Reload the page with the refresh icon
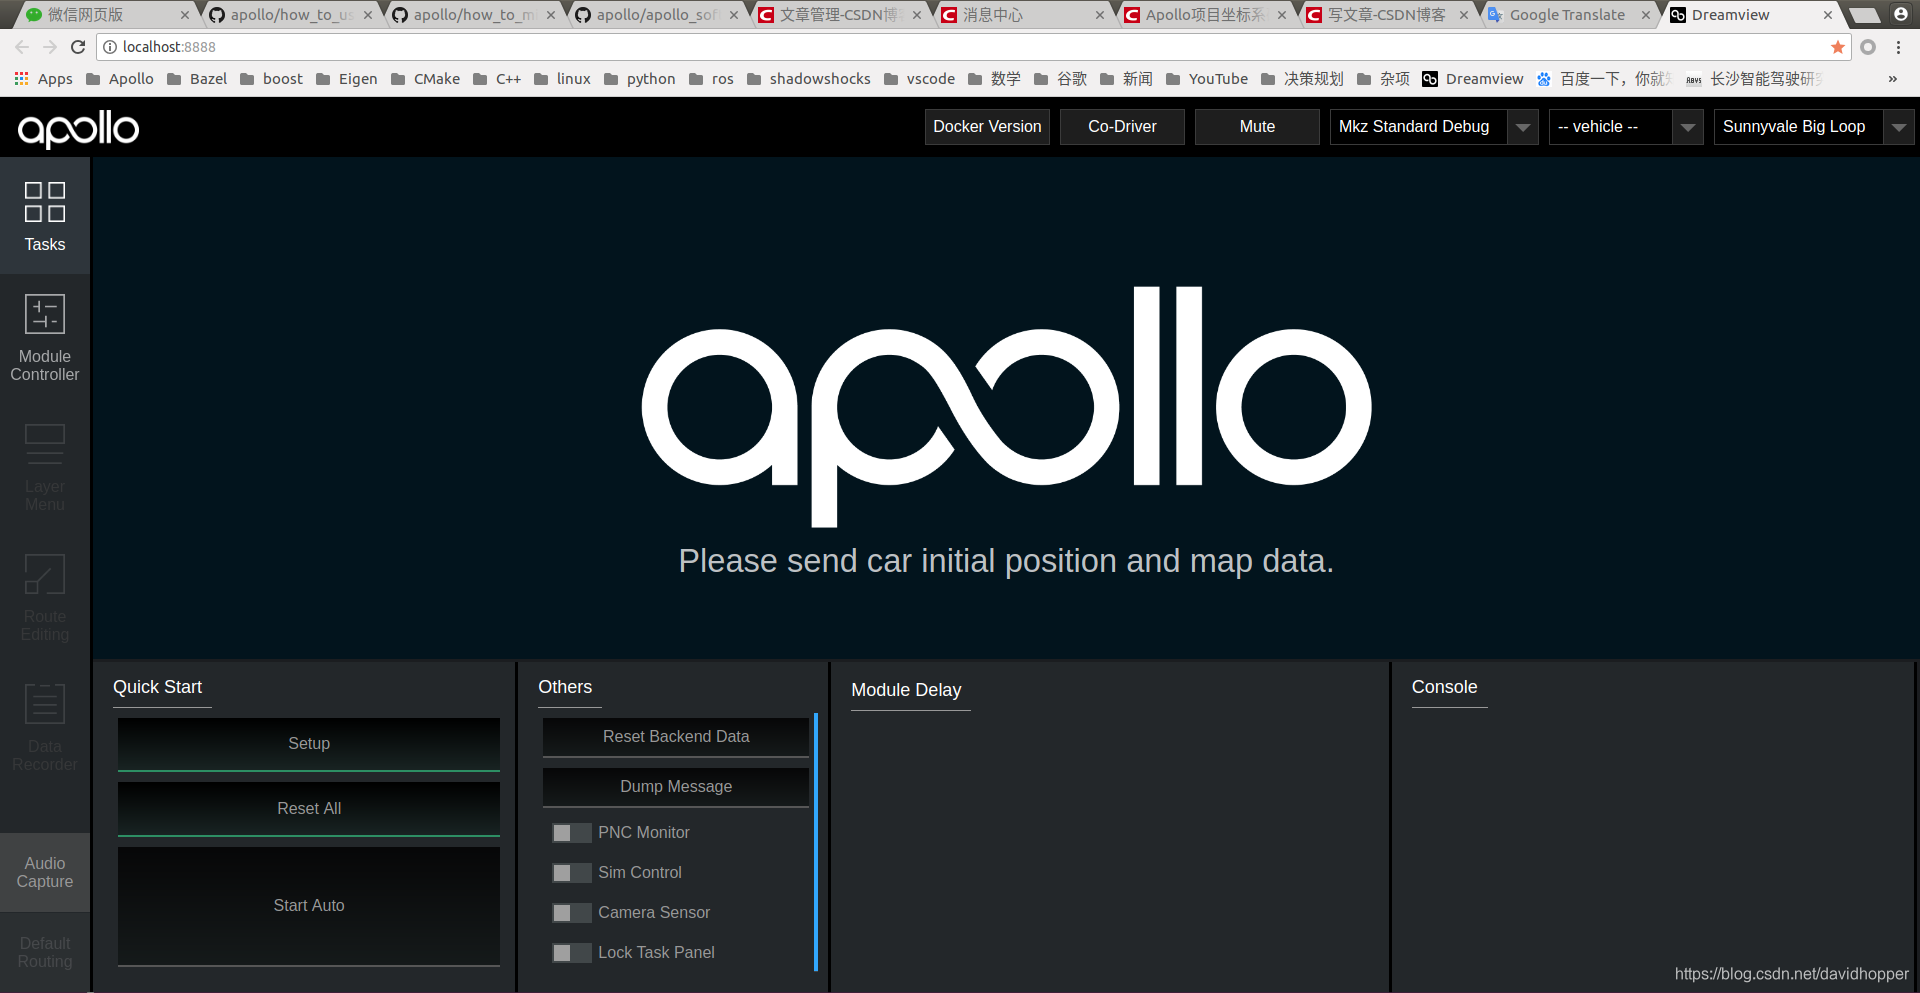1920x993 pixels. pos(78,47)
